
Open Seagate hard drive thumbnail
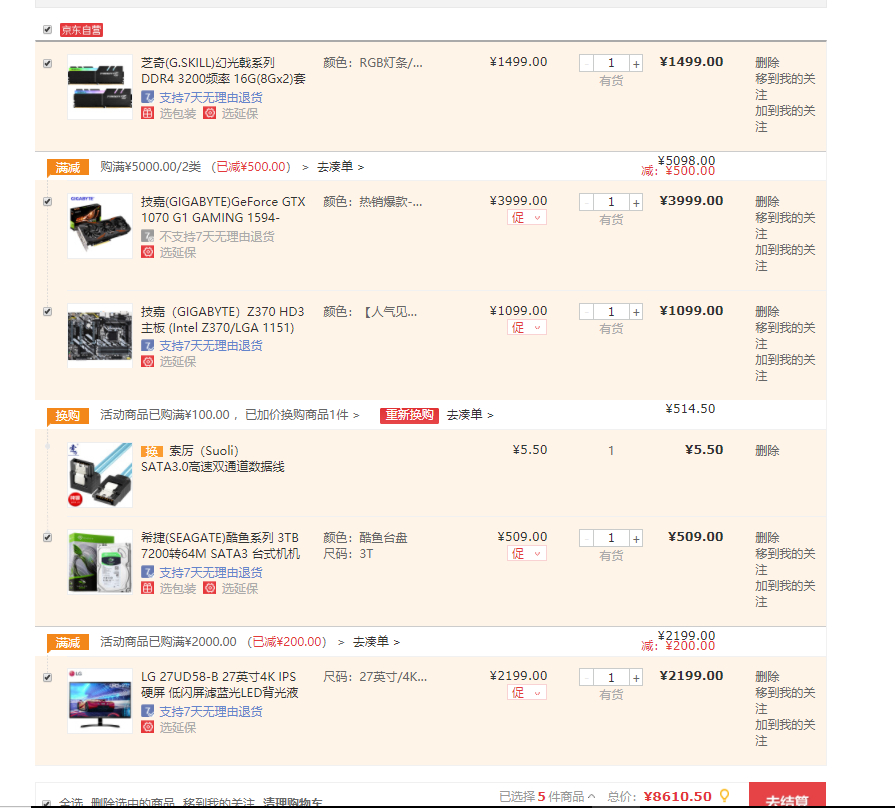[100, 562]
